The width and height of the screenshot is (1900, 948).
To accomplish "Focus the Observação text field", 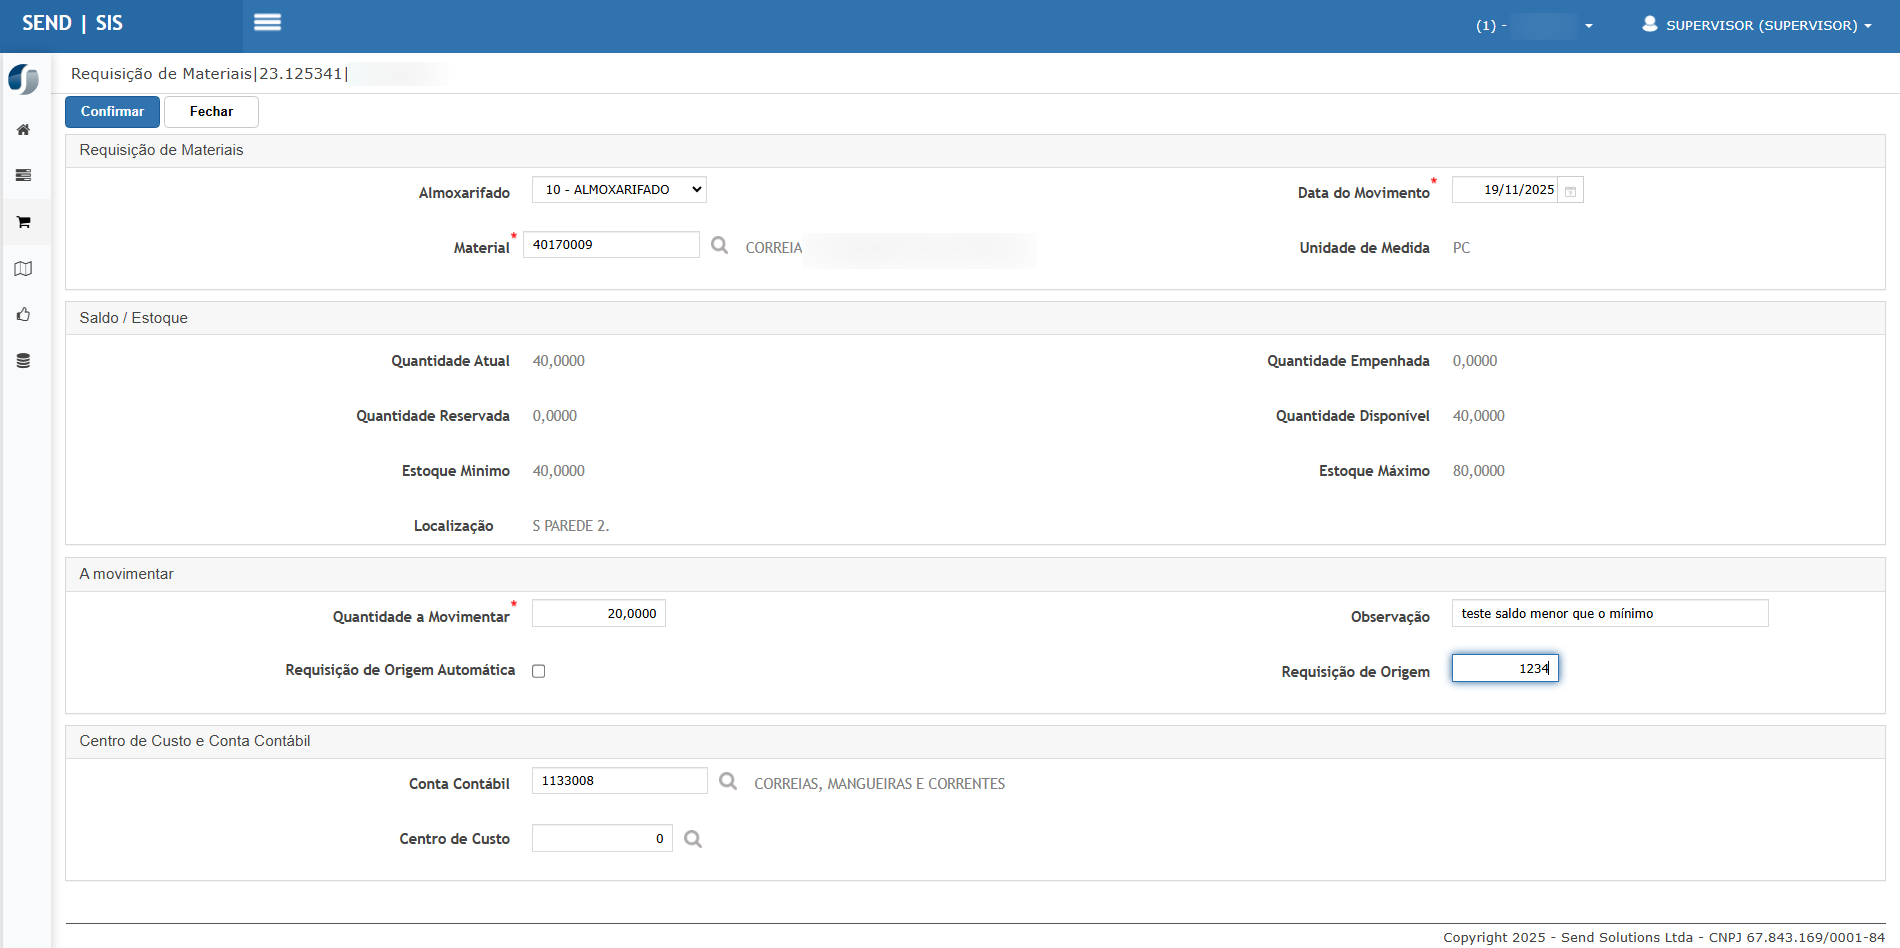I will [x=1609, y=614].
